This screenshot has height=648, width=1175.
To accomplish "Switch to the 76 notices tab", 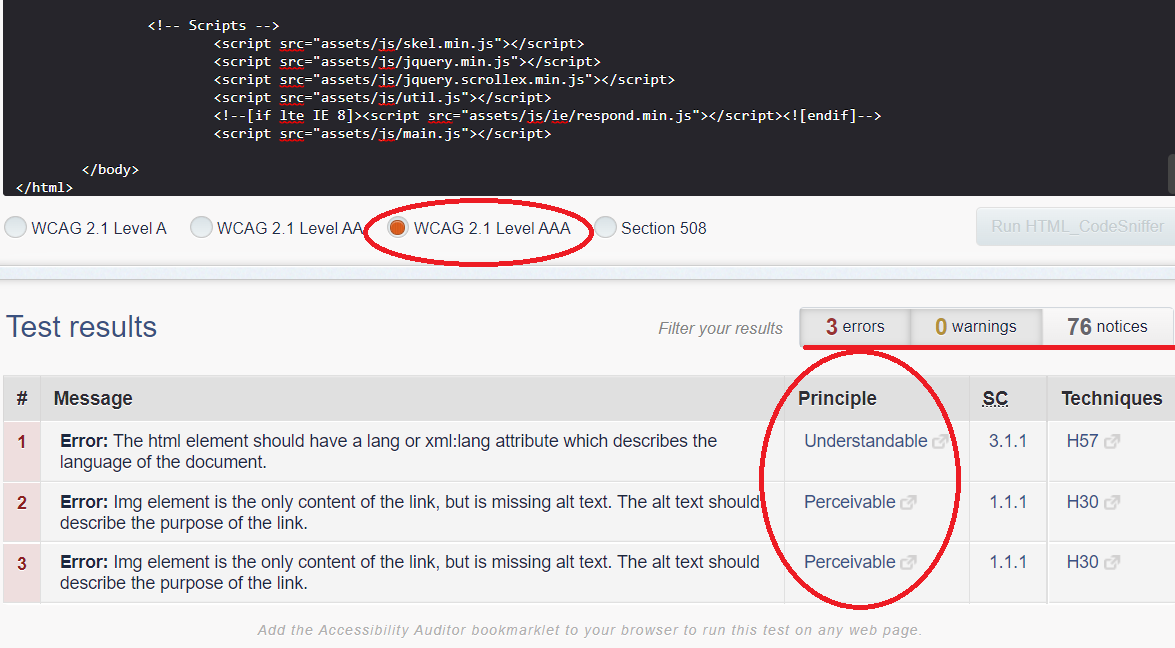I will (x=1106, y=327).
